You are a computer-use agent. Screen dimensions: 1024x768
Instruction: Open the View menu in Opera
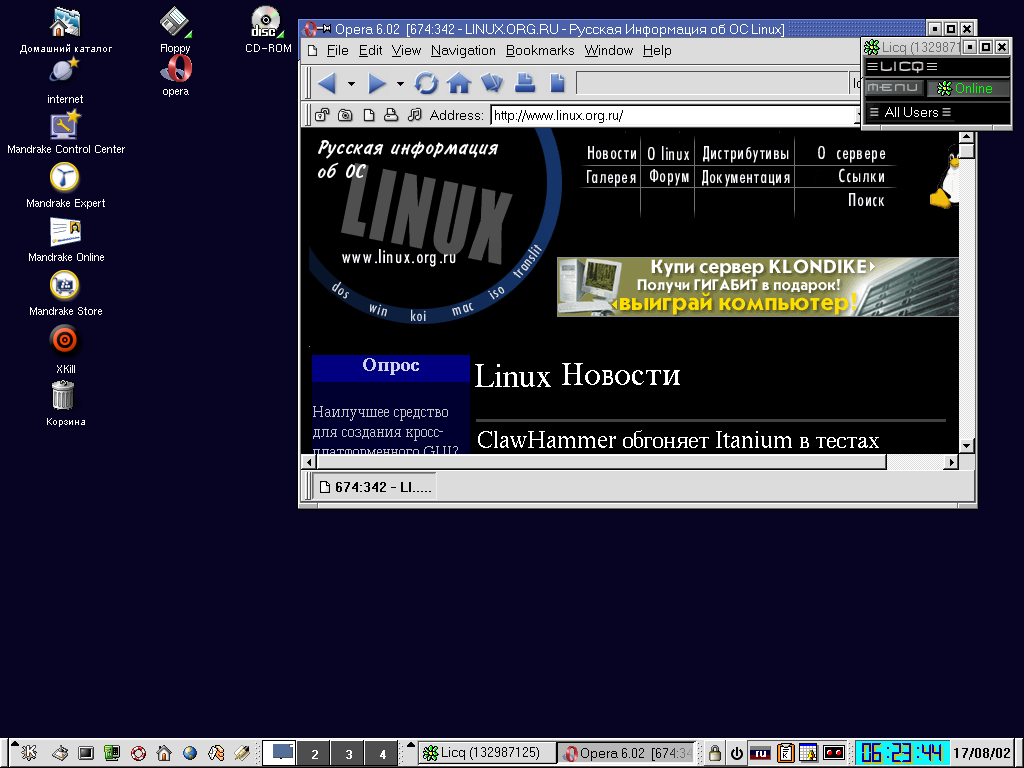[x=406, y=50]
